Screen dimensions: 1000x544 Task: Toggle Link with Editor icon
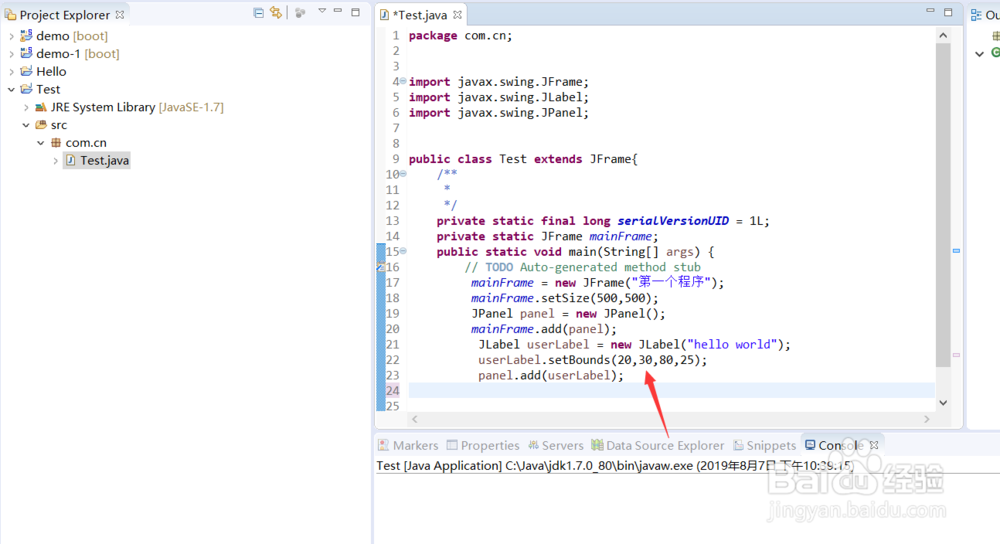(x=276, y=13)
